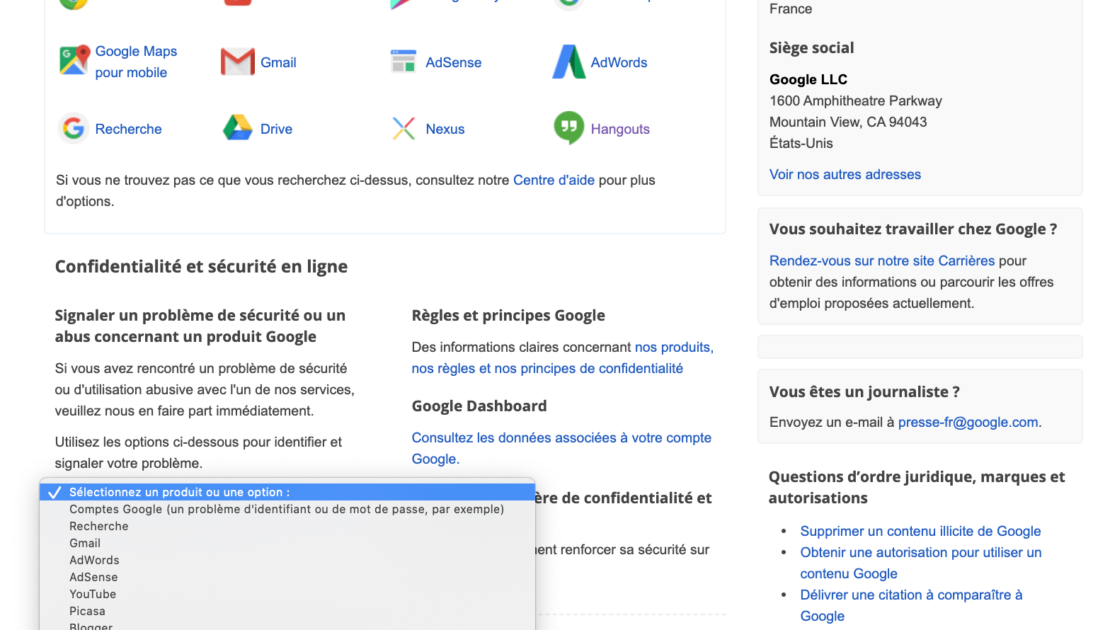Screen dimensions: 1110x630
Task: Select 'Comptes Google' option in dropdown list
Action: pyautogui.click(x=286, y=509)
